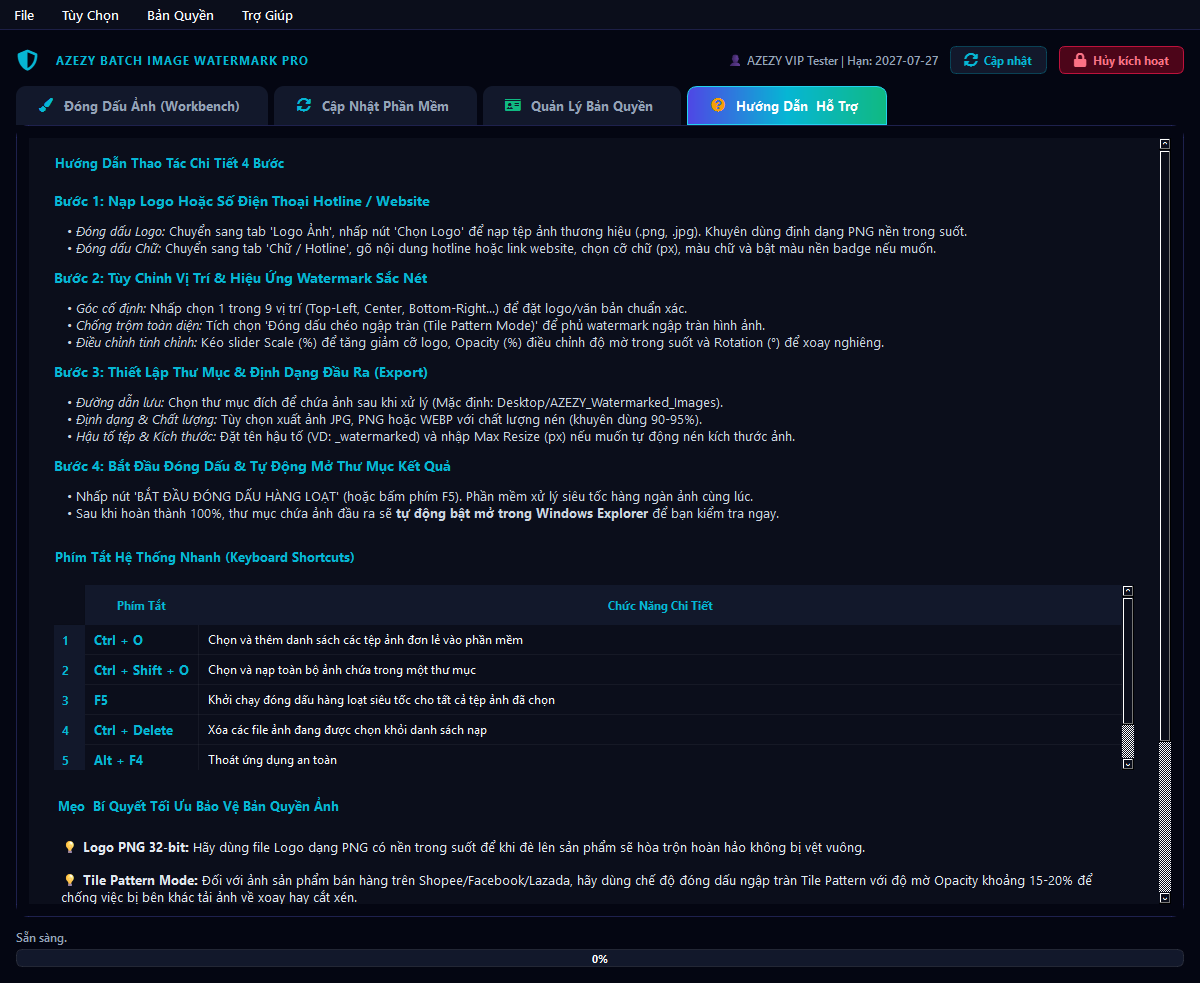Viewport: 1200px width, 983px height.
Task: Open the Trợ Giúp menu
Action: point(267,15)
